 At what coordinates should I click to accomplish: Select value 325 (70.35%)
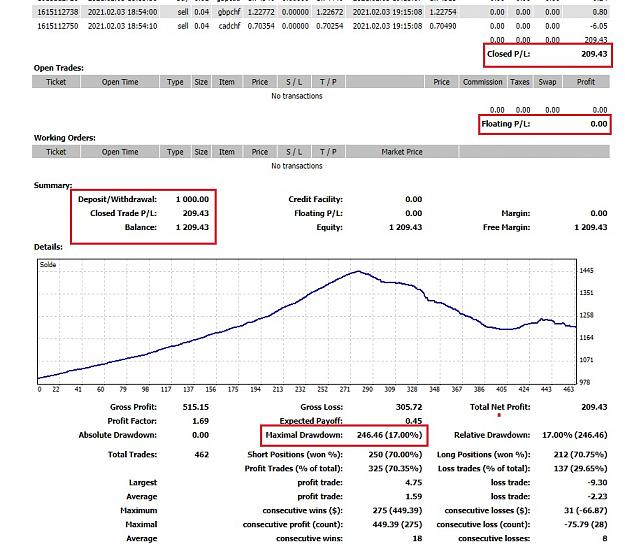[395, 468]
